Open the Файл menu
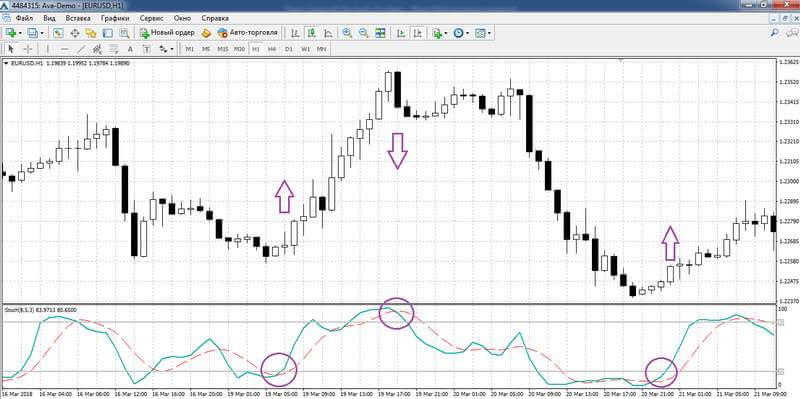800x399 pixels. [24, 18]
